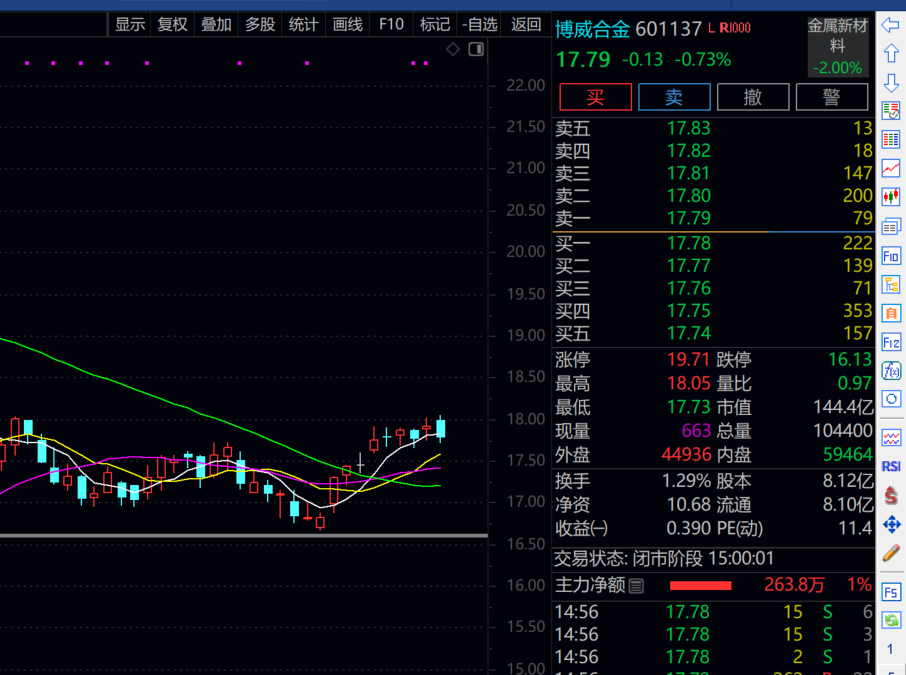Viewport: 906px width, 675px height.
Task: Click the orange 自 self-select sidebar icon
Action: click(x=890, y=313)
